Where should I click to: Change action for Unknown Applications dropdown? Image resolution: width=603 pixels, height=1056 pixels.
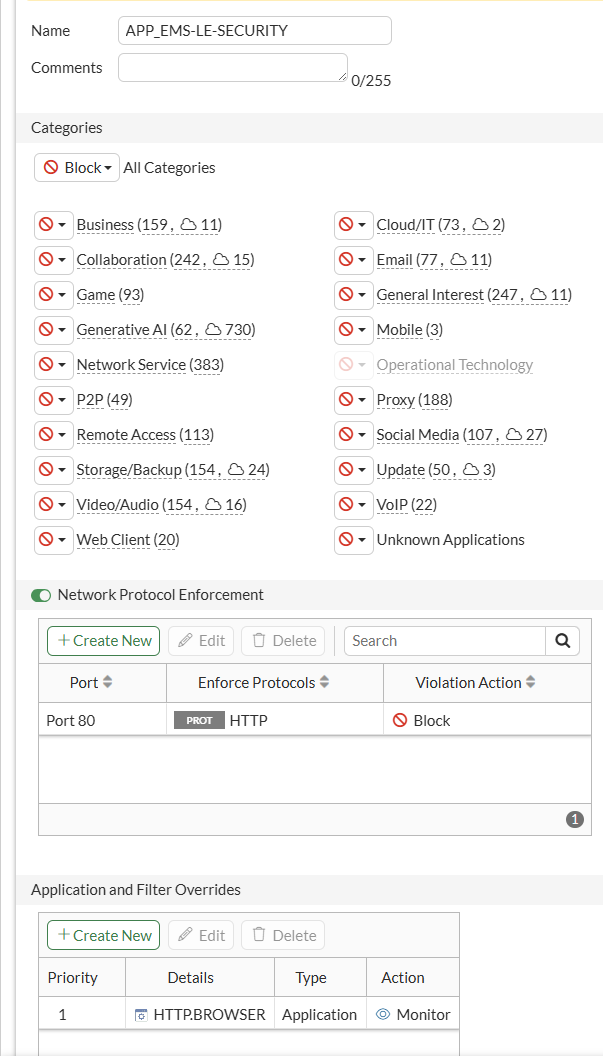[354, 540]
